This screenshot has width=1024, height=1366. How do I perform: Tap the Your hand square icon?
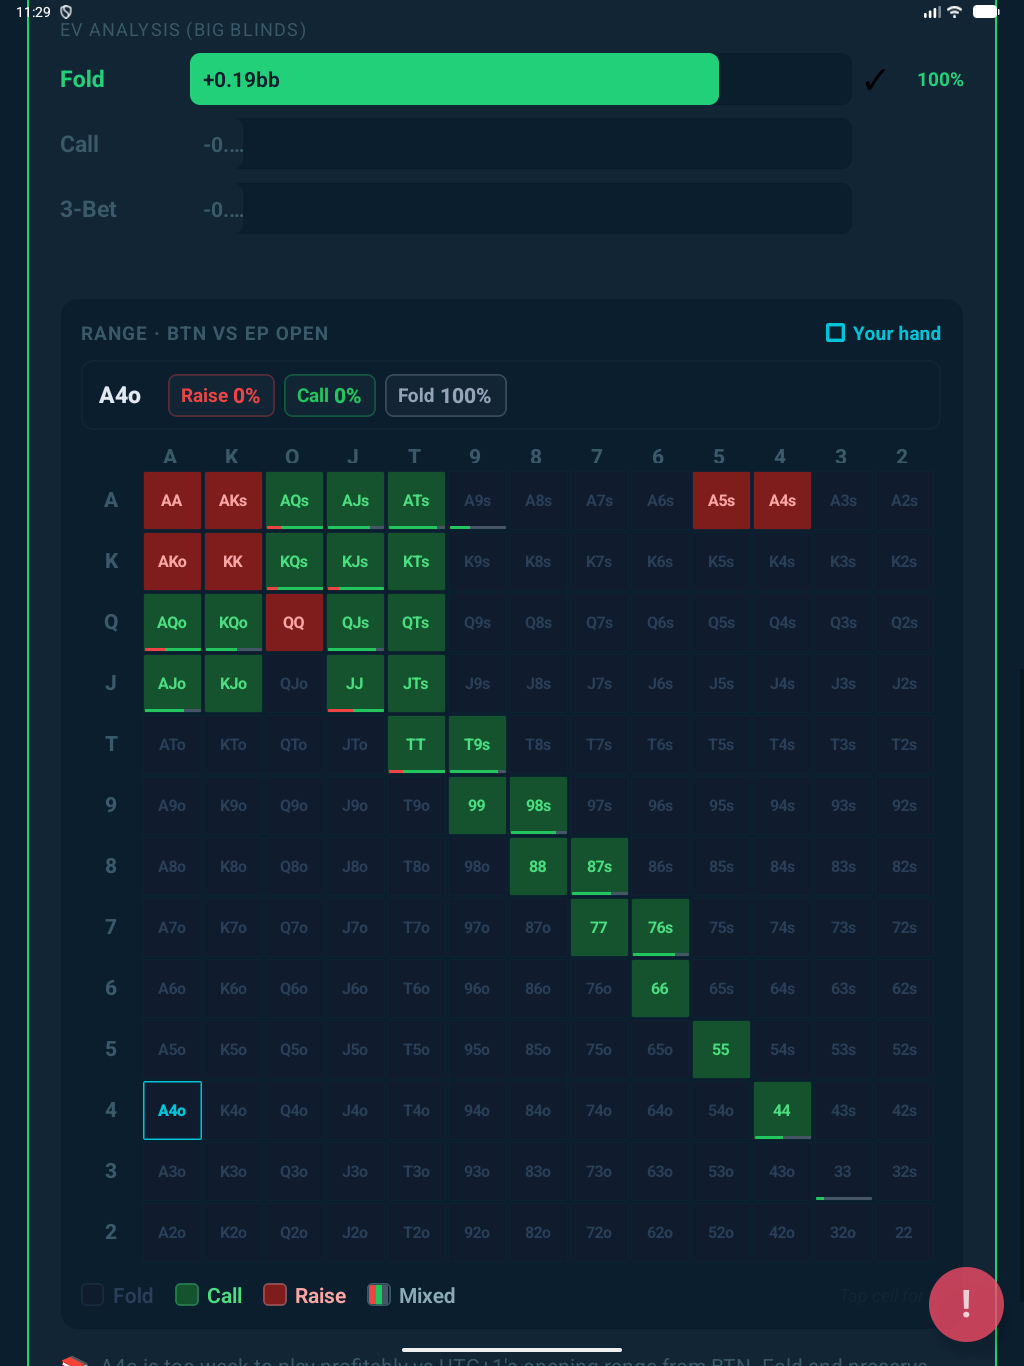[x=835, y=333]
